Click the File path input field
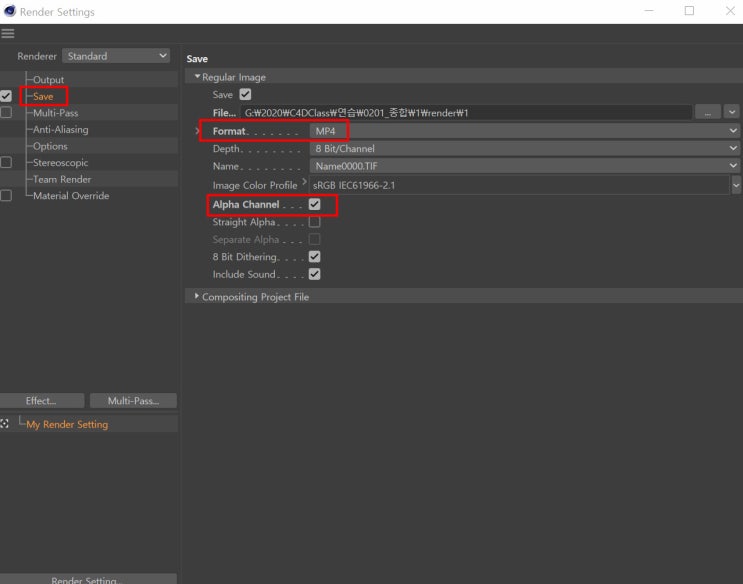Viewport: 743px width, 584px height. (x=466, y=113)
